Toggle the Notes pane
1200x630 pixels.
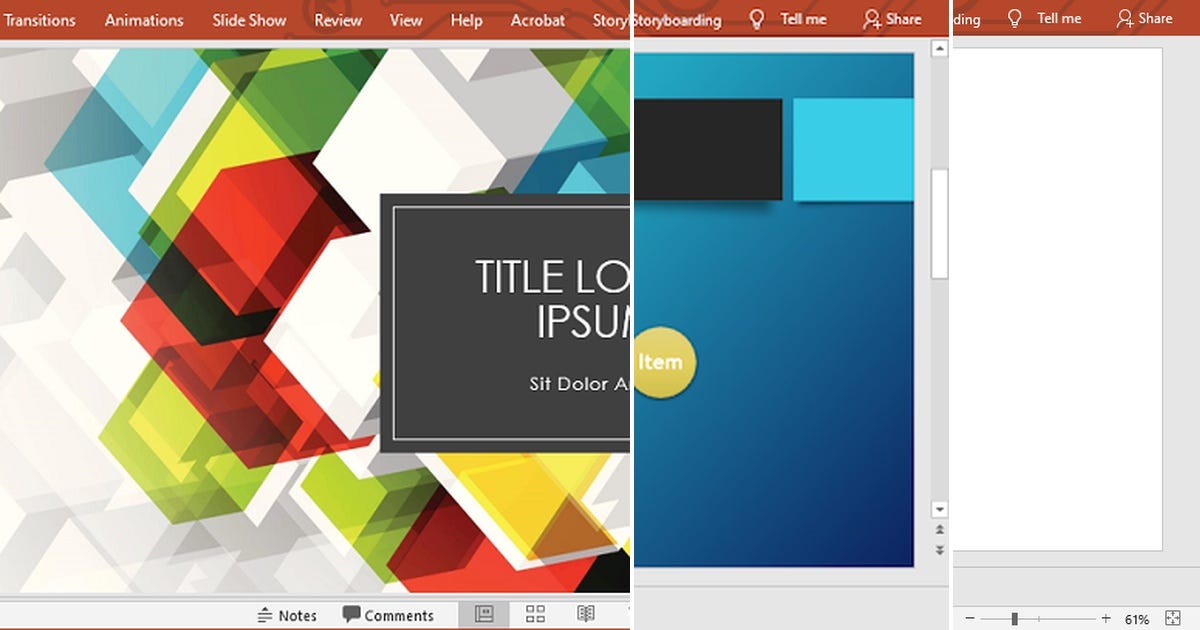[x=287, y=615]
